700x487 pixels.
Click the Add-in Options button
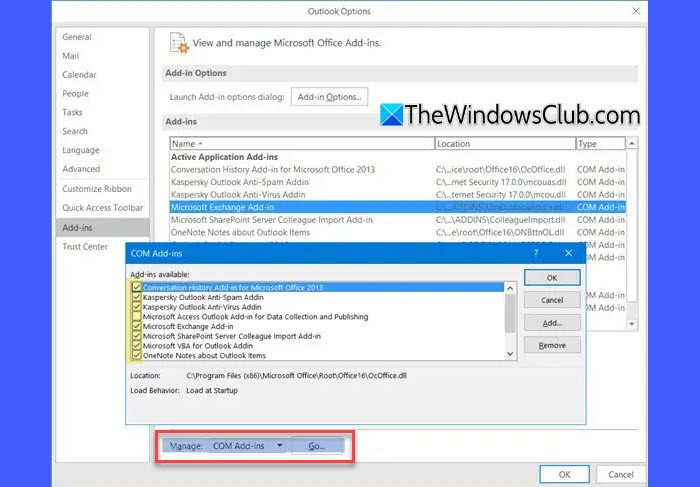[x=329, y=97]
